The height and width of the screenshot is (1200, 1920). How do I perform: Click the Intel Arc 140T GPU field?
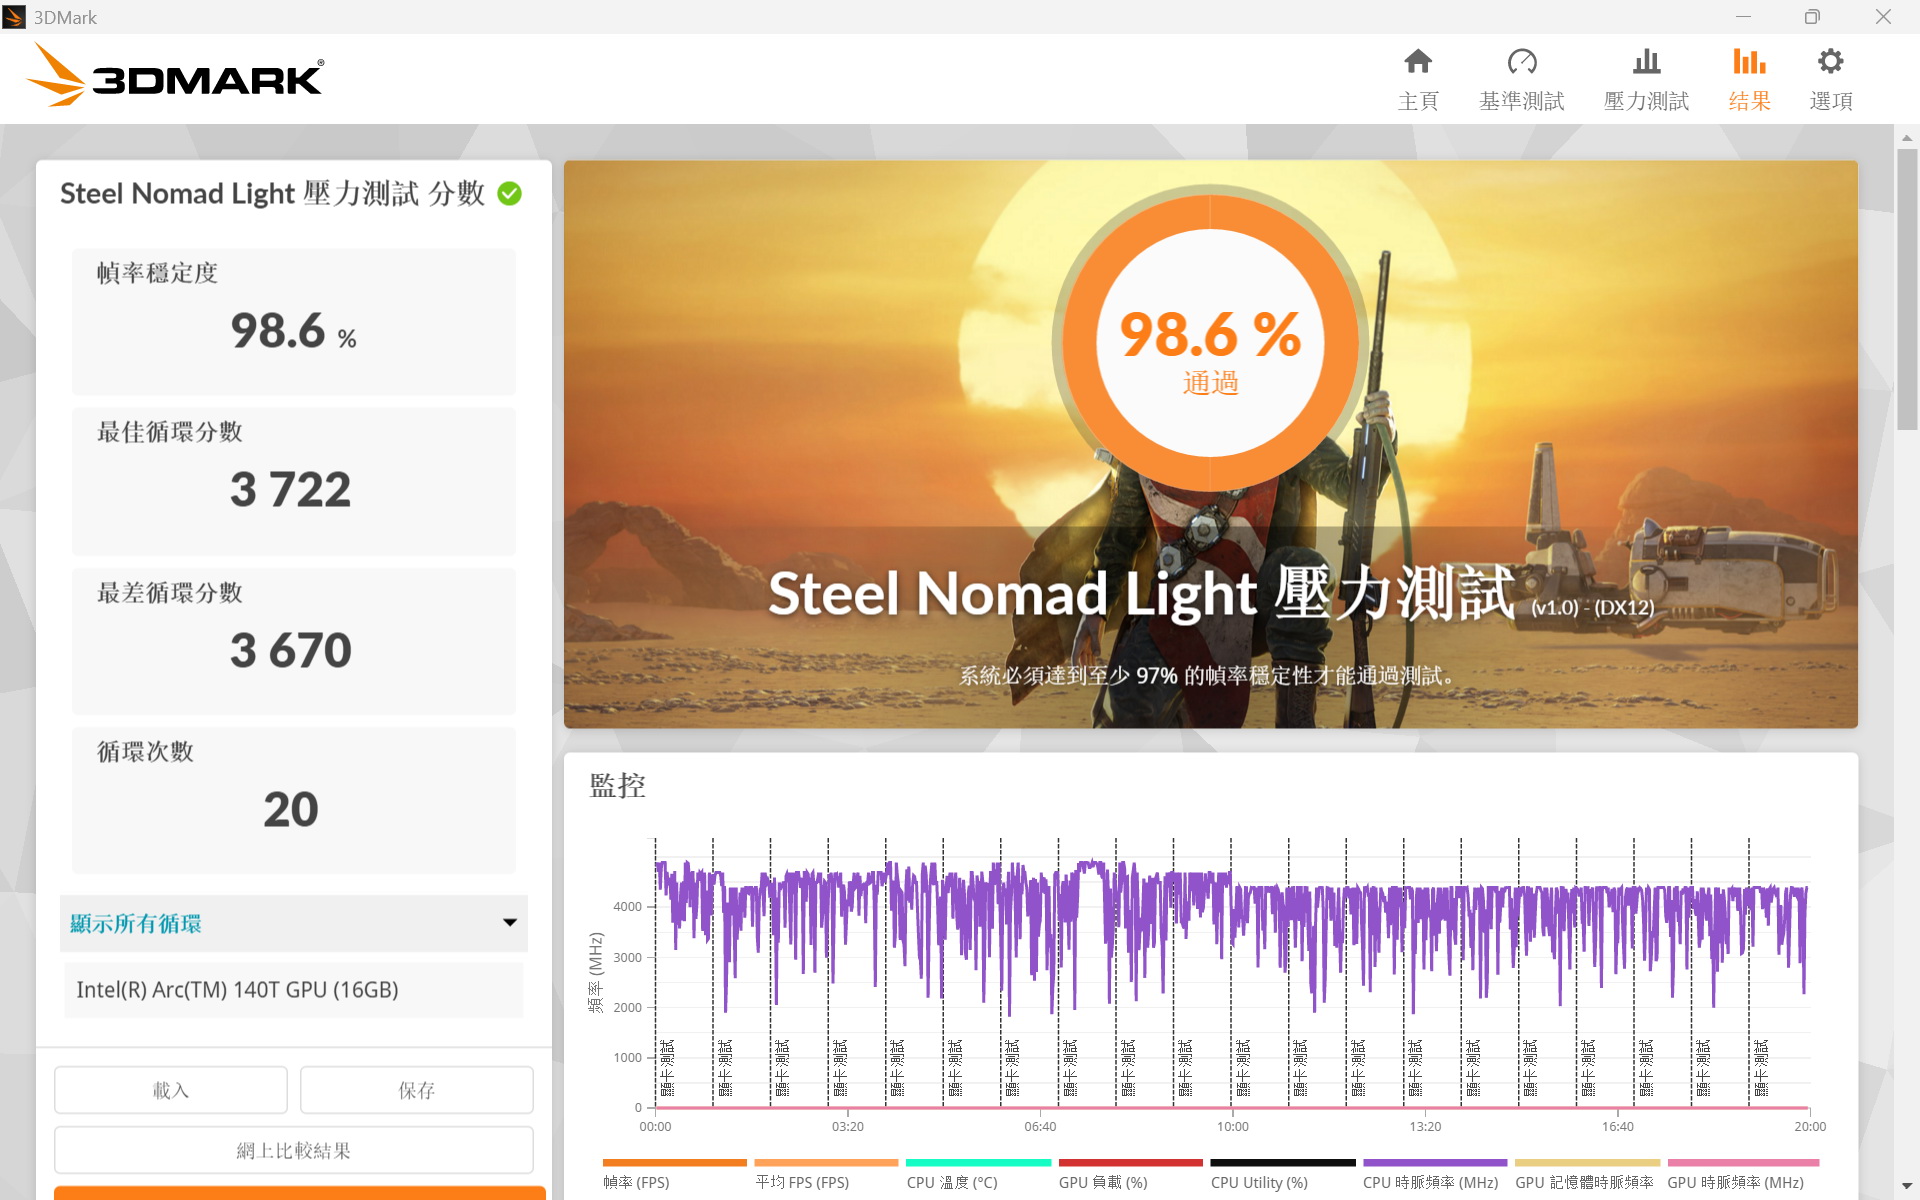pyautogui.click(x=294, y=990)
